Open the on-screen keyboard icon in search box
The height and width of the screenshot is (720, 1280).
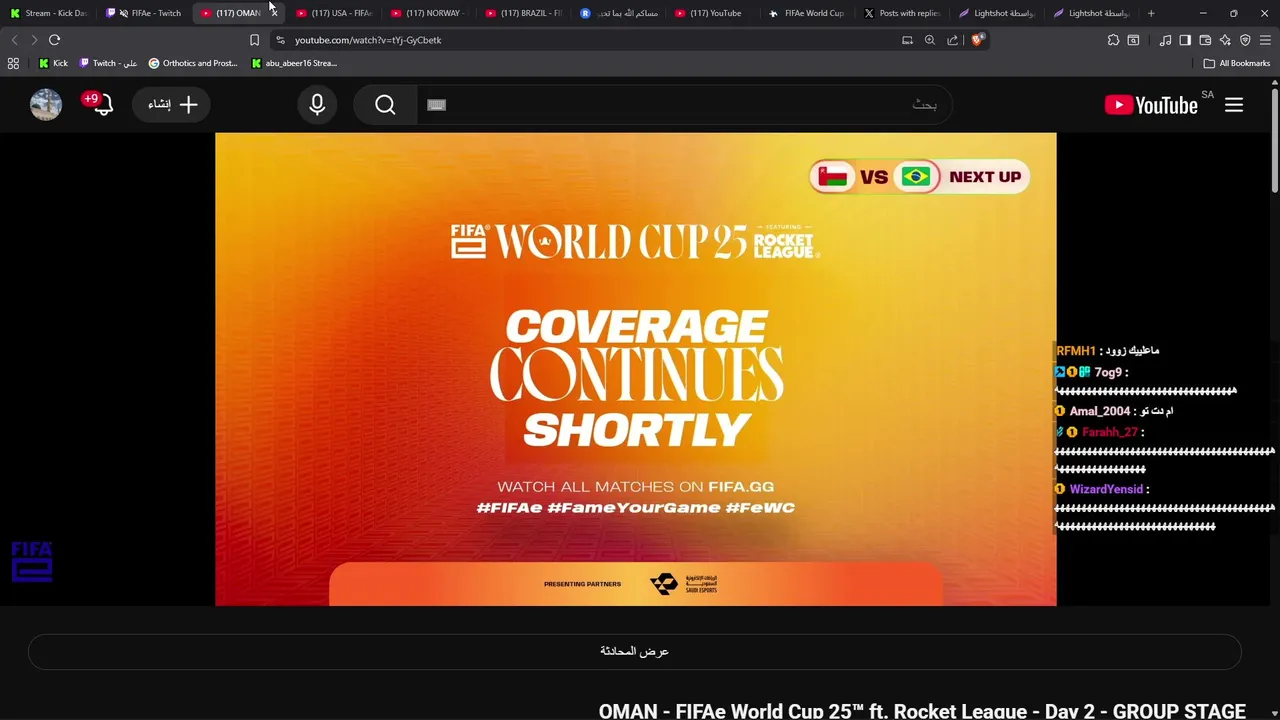(436, 105)
